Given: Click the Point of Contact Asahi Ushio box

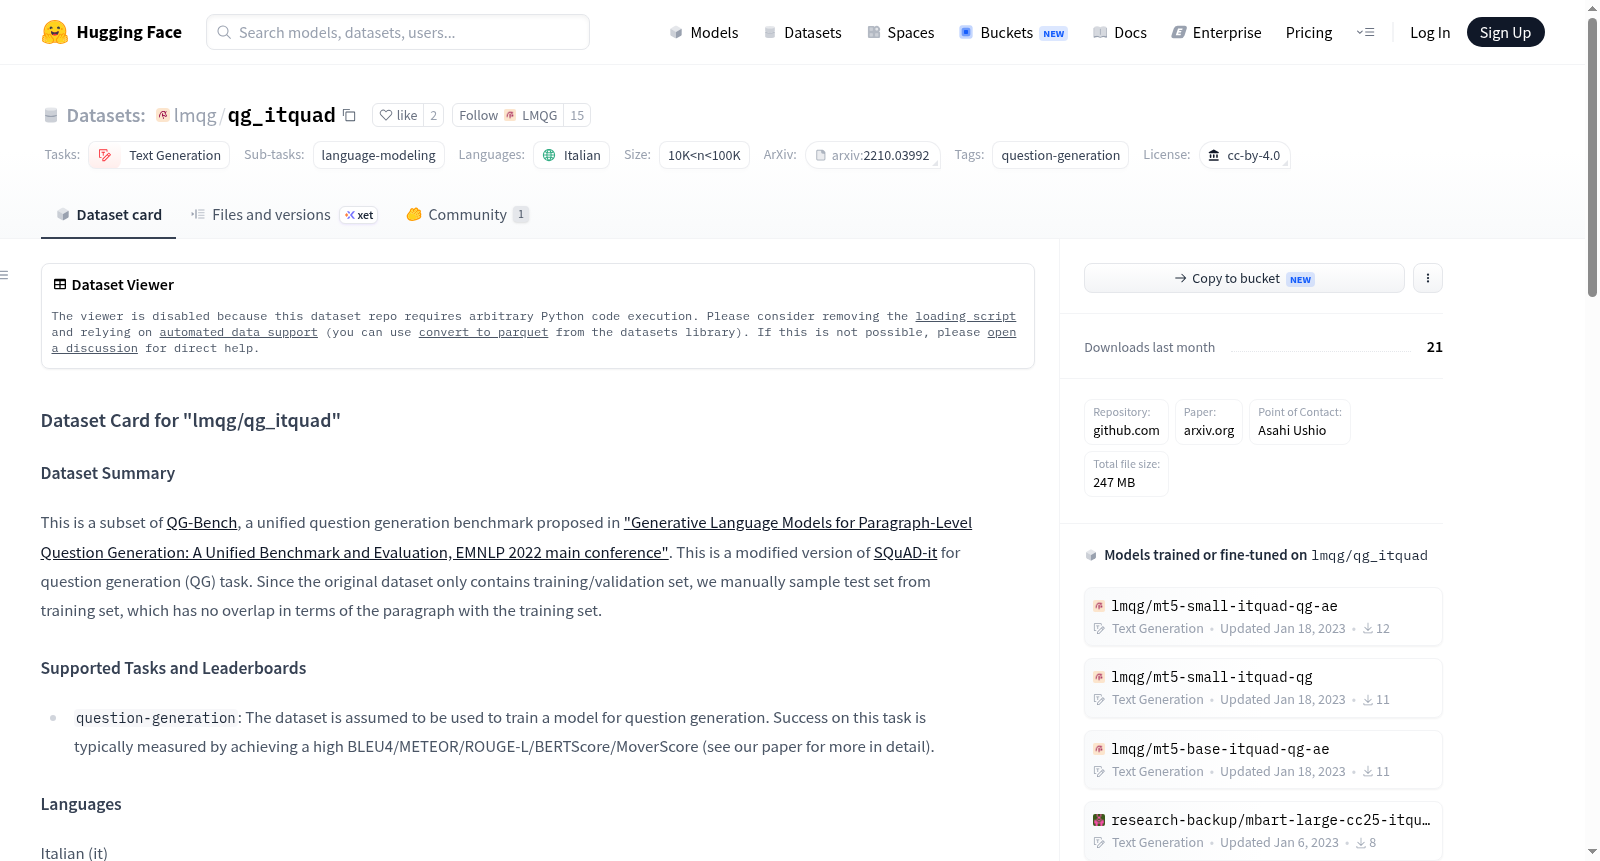Looking at the screenshot, I should point(1300,422).
